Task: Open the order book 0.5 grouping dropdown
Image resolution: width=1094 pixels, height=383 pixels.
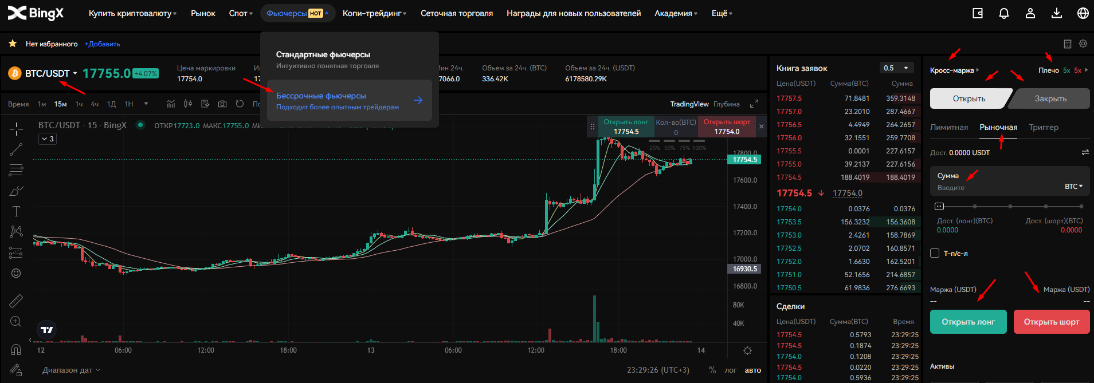Action: 897,68
